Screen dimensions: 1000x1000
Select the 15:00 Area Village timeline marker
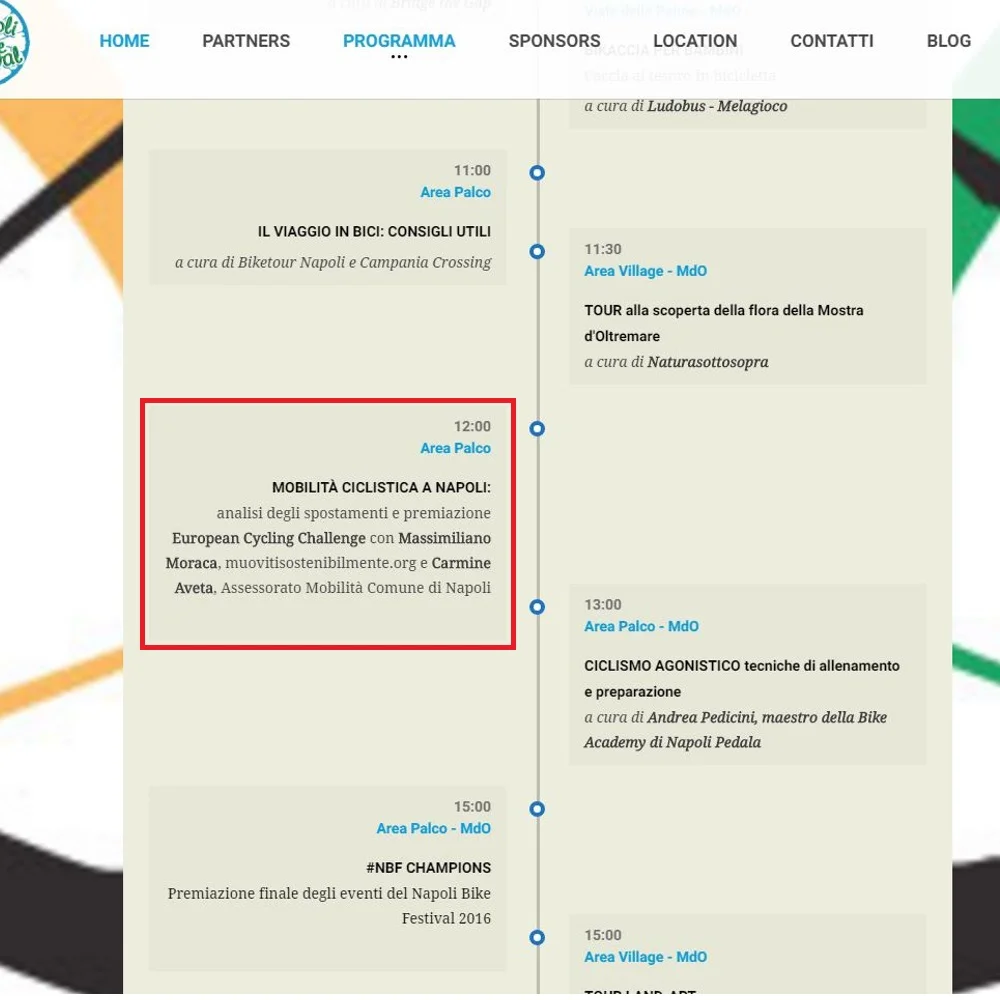pos(537,938)
